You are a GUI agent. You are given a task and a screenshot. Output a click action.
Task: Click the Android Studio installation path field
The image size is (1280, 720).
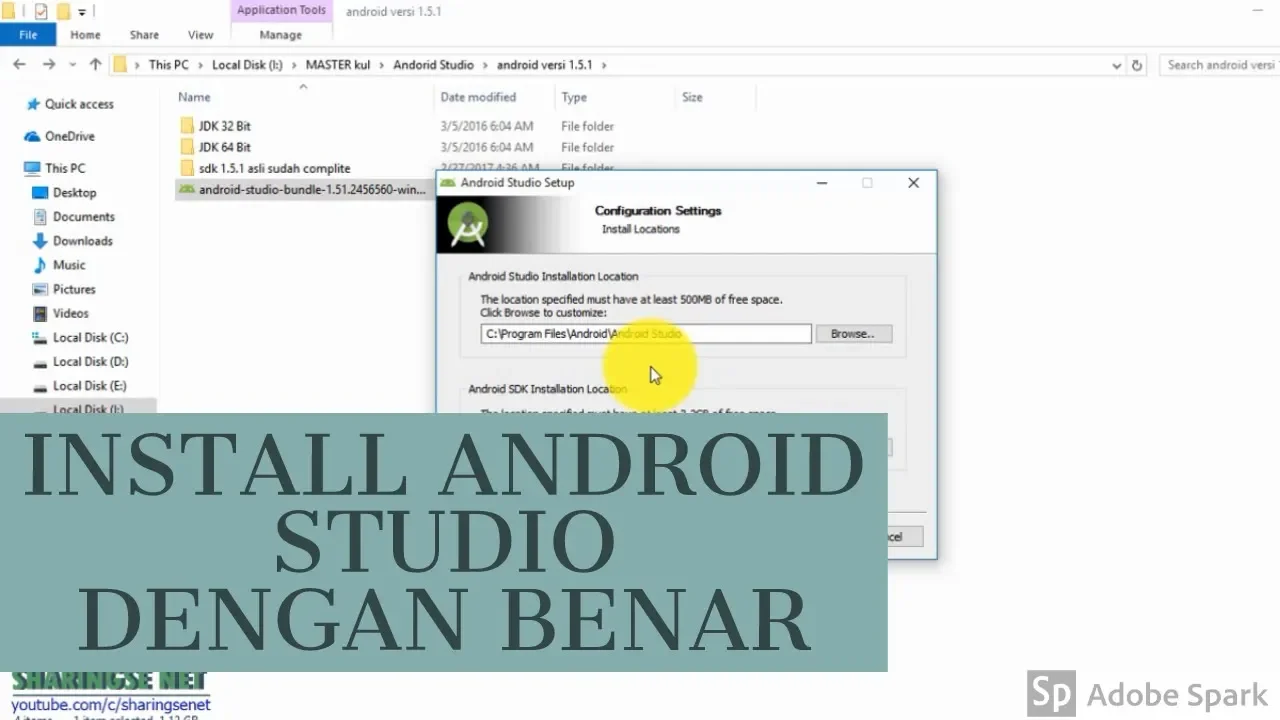point(646,334)
